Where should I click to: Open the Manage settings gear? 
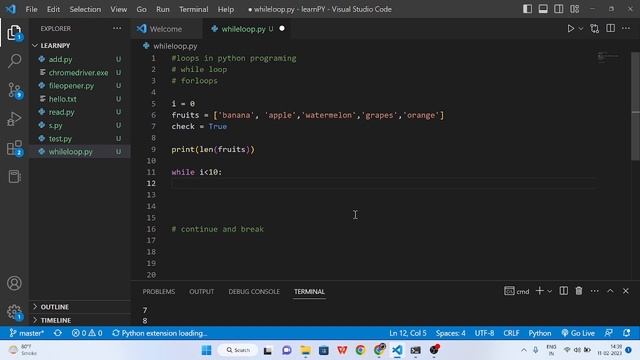coord(14,312)
